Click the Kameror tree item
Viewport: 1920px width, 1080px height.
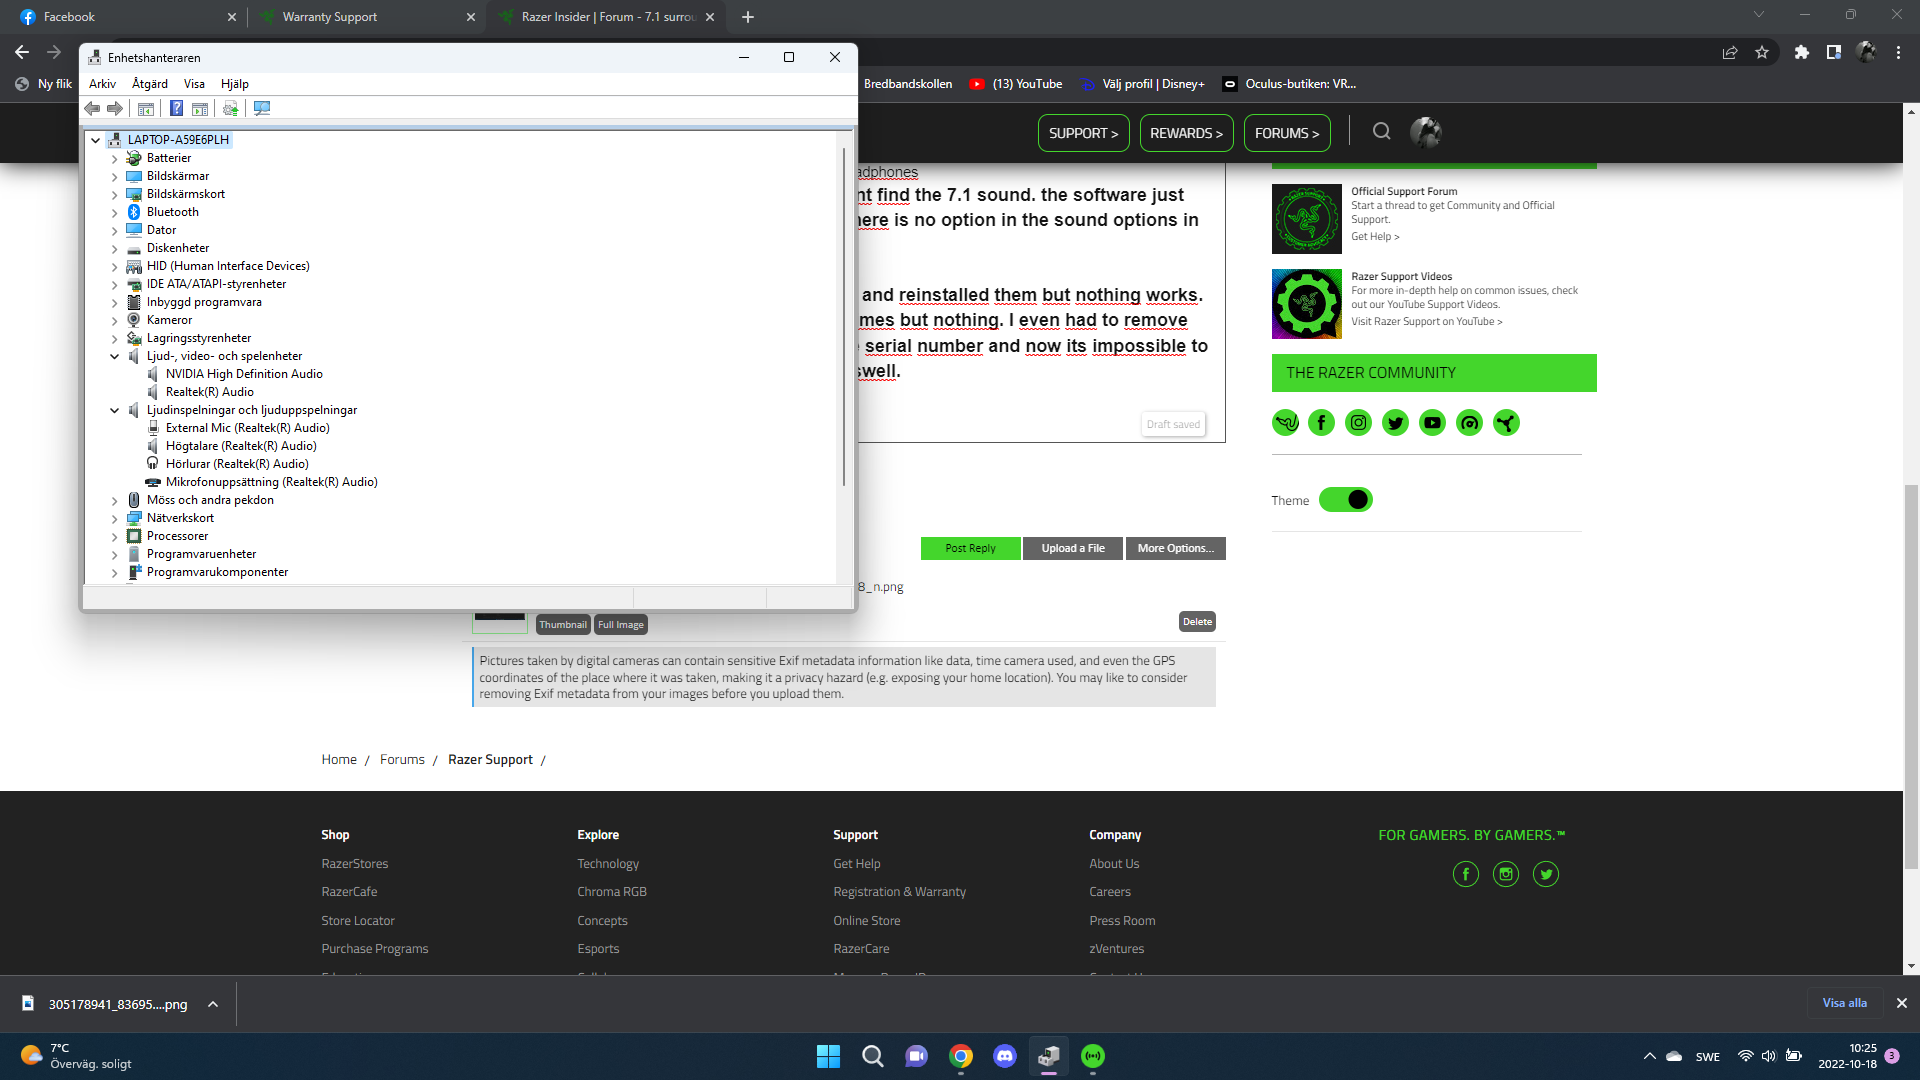click(x=169, y=320)
